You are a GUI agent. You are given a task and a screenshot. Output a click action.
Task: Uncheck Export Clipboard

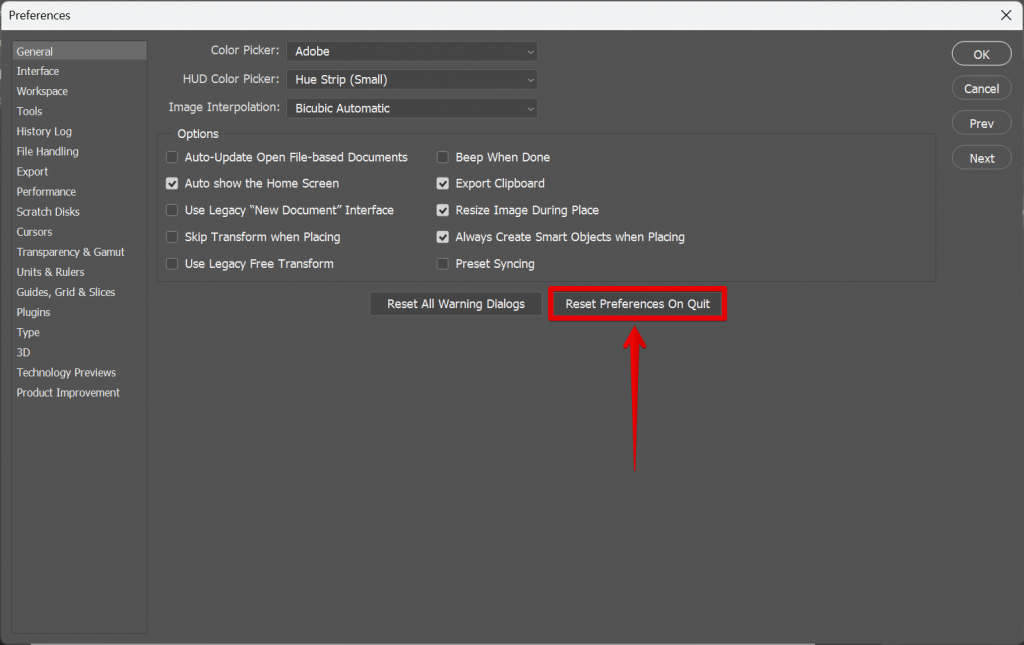pyautogui.click(x=442, y=183)
